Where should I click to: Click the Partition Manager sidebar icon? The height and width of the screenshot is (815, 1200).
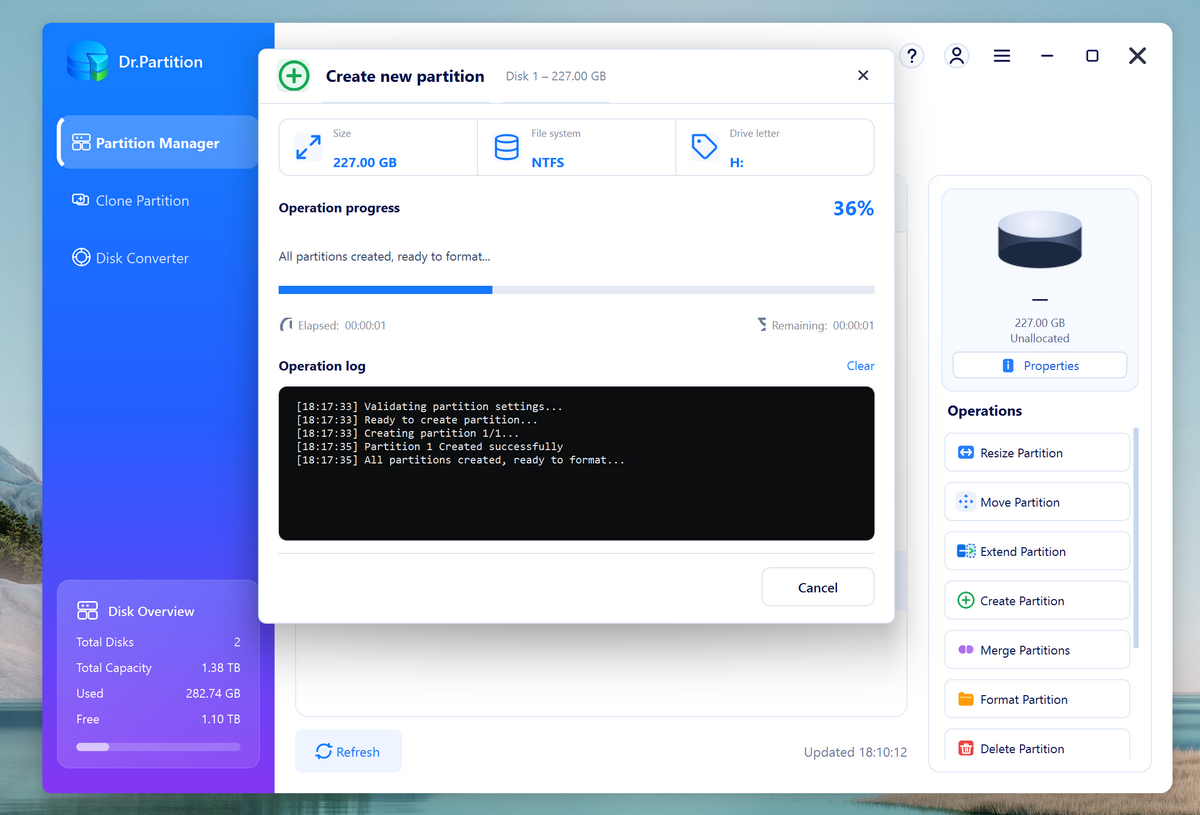coord(81,143)
